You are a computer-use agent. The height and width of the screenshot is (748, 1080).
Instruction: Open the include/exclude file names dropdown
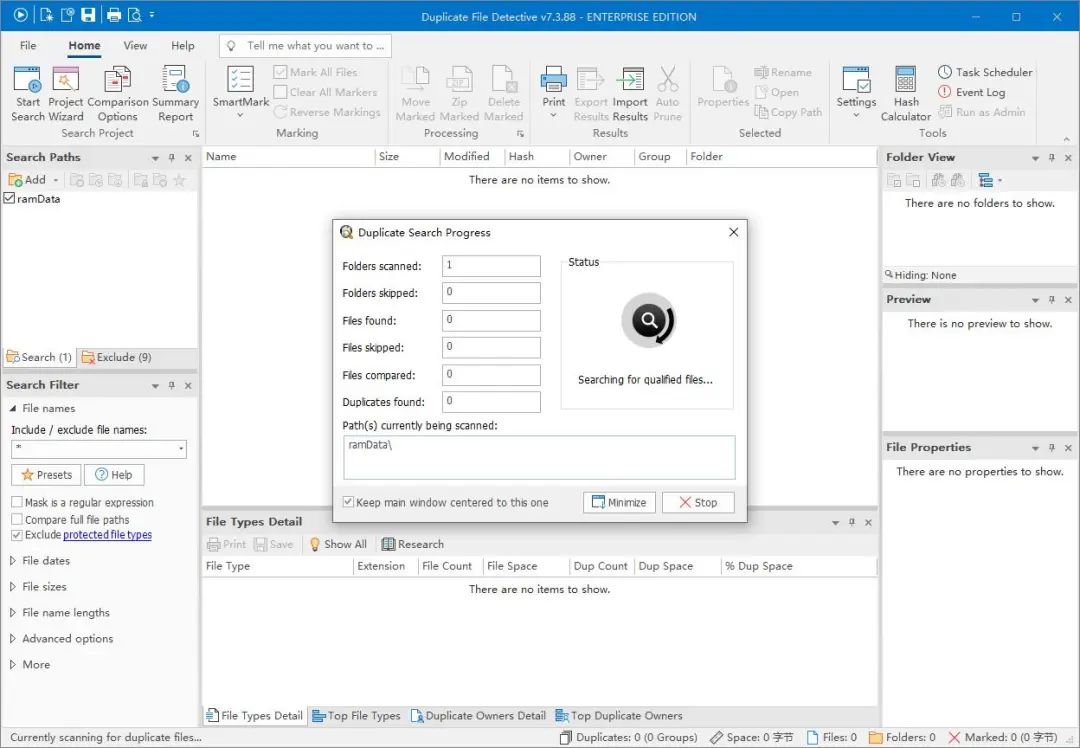point(181,449)
